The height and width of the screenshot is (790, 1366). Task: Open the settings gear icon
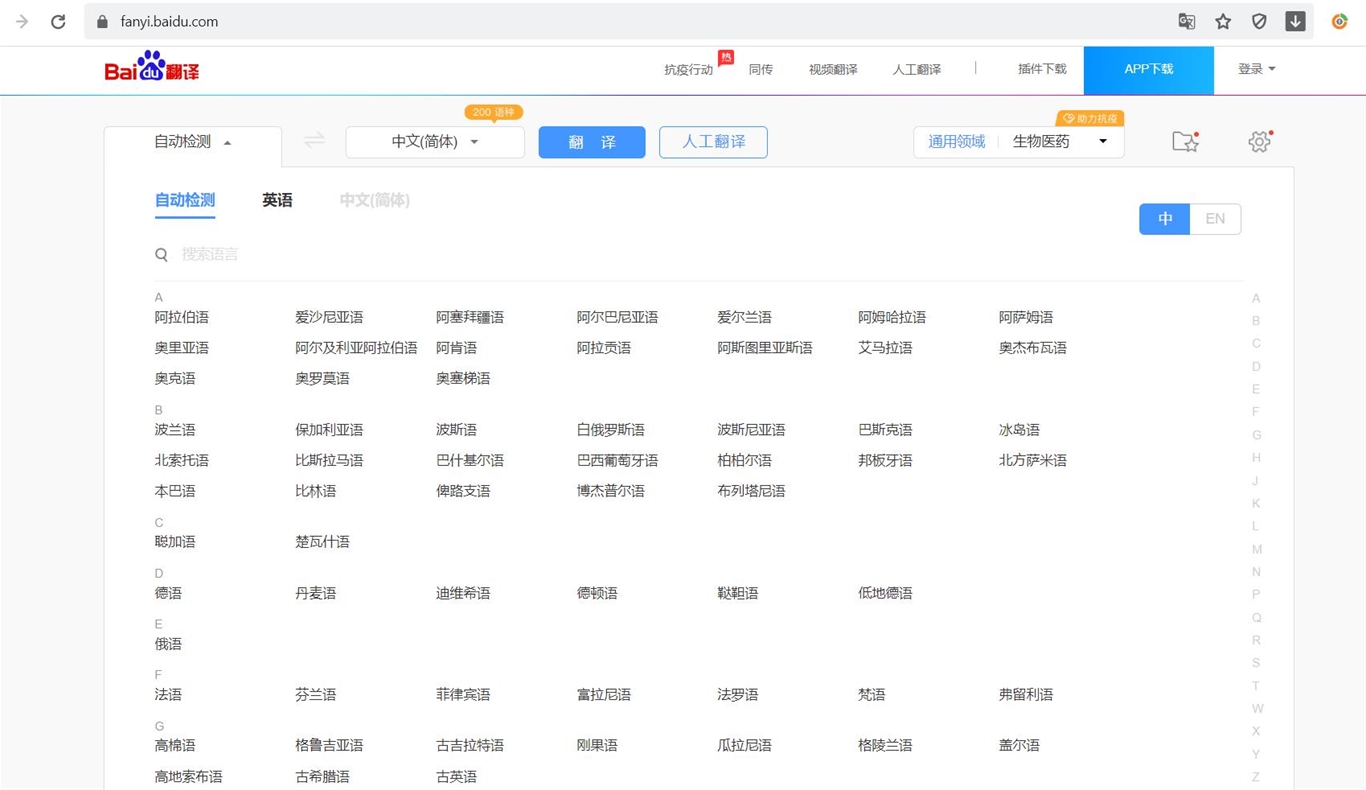point(1259,141)
